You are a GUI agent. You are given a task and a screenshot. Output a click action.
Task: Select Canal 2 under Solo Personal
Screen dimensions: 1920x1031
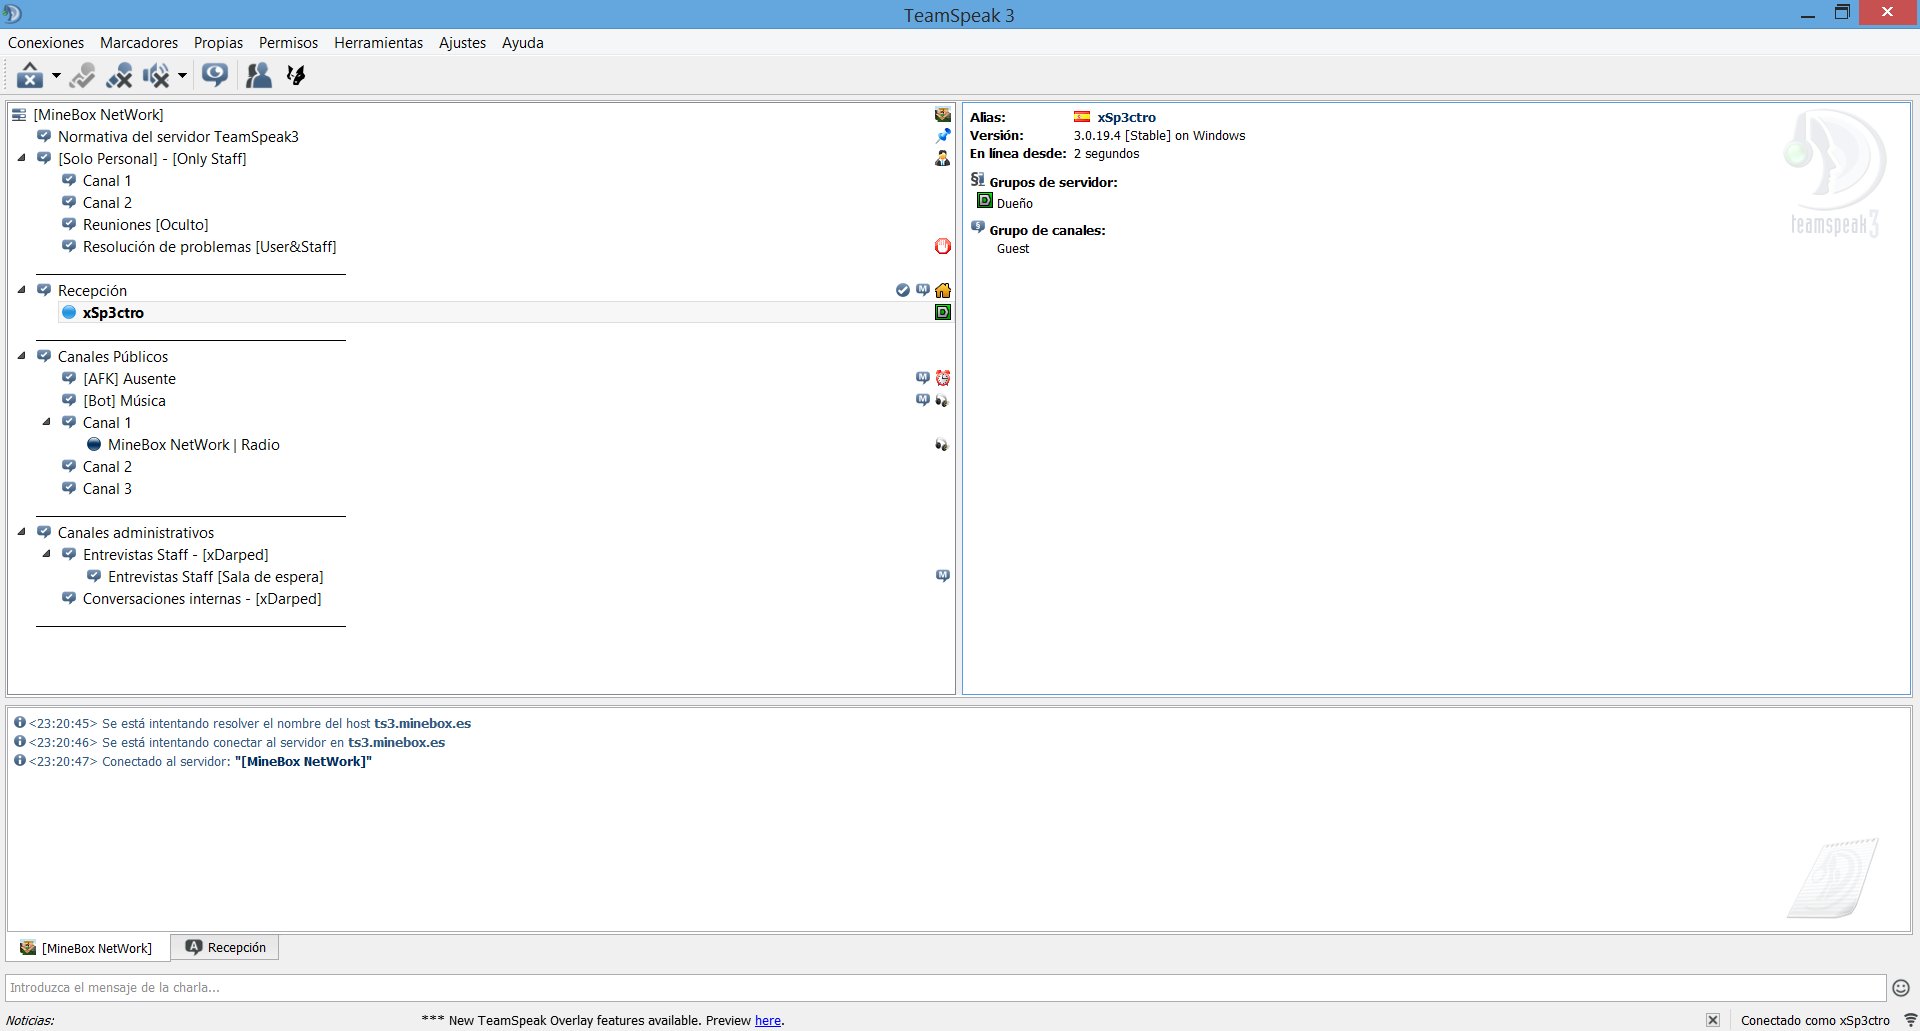pos(107,203)
